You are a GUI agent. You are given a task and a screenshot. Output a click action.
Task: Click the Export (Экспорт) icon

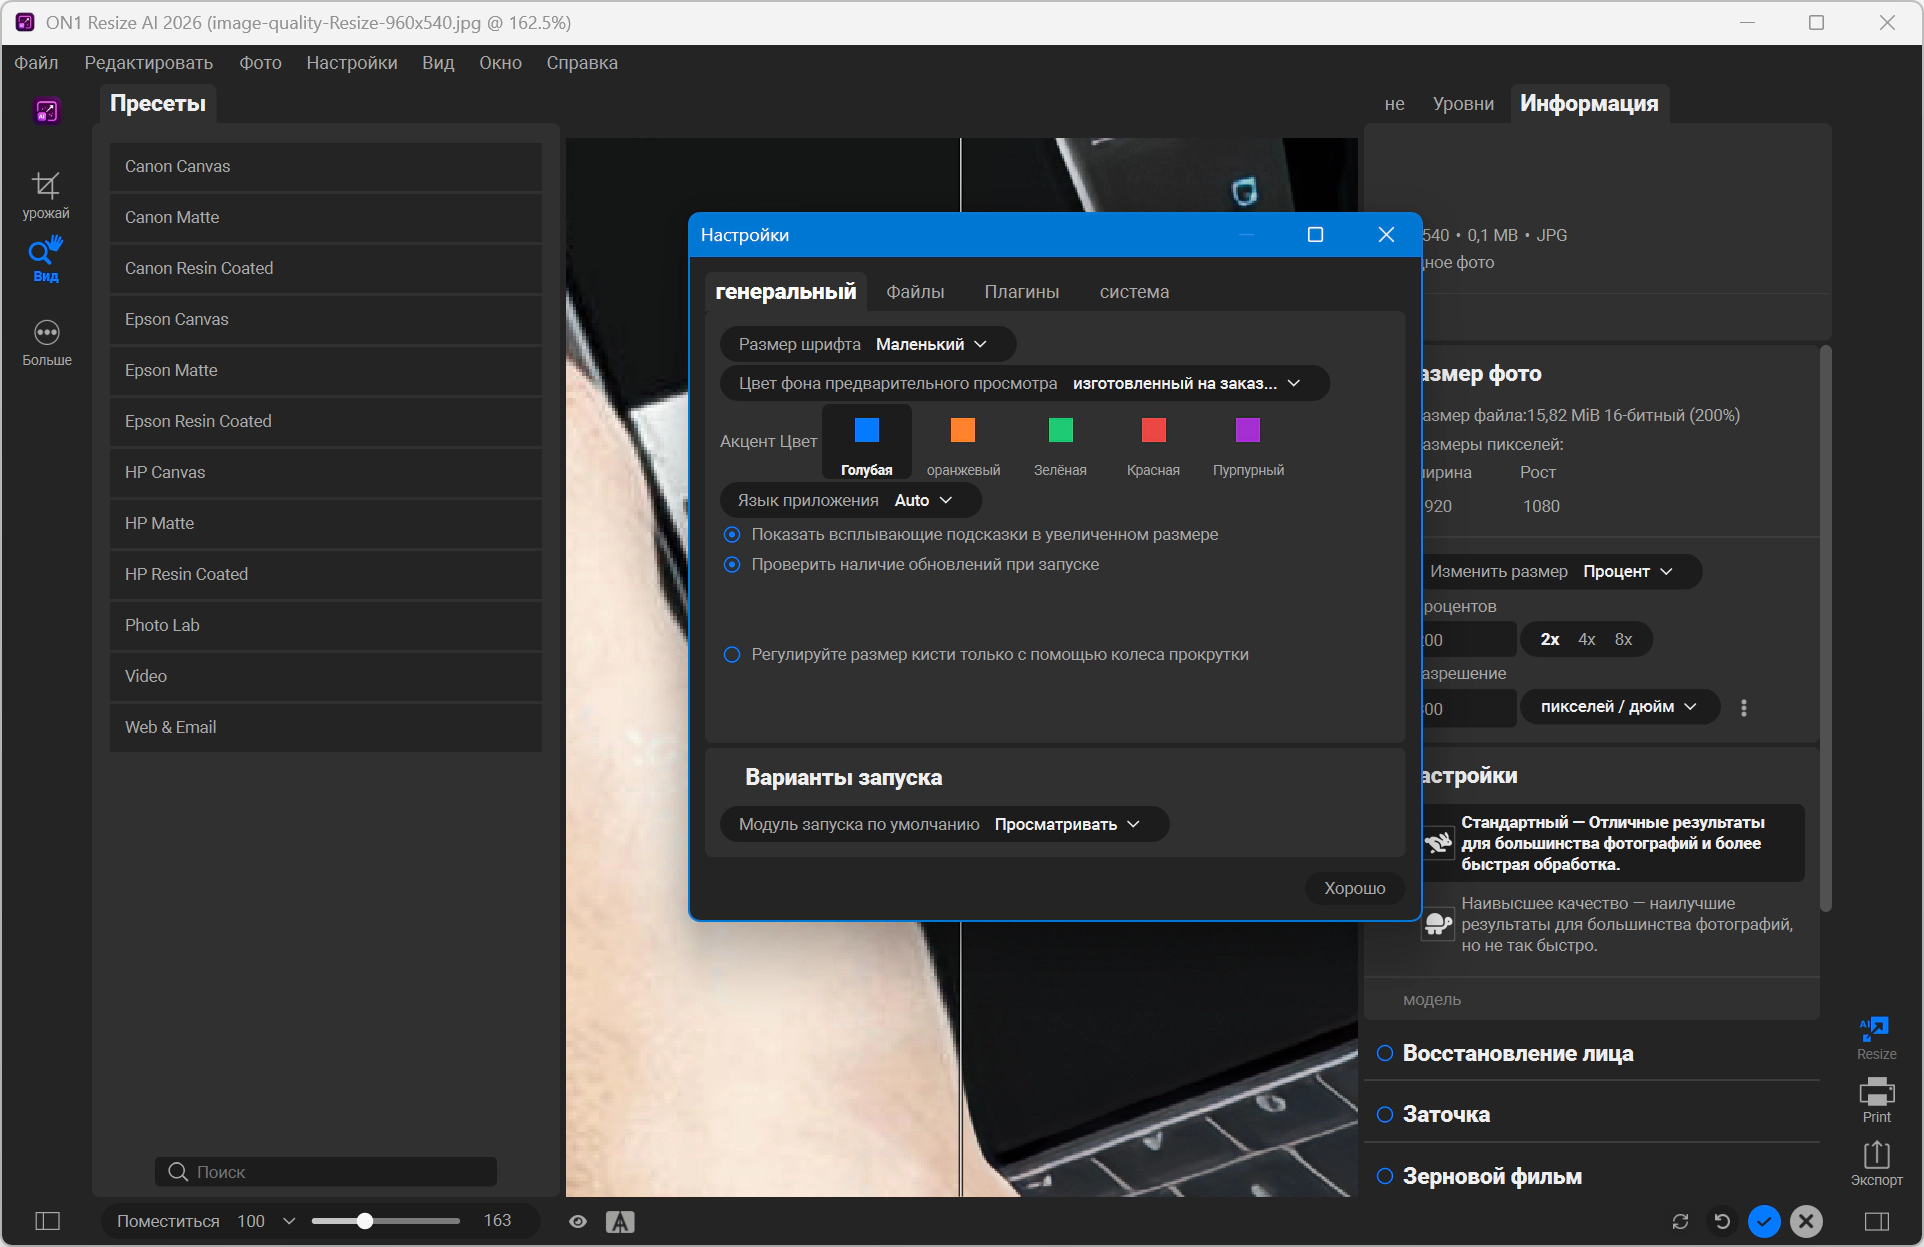1876,1163
